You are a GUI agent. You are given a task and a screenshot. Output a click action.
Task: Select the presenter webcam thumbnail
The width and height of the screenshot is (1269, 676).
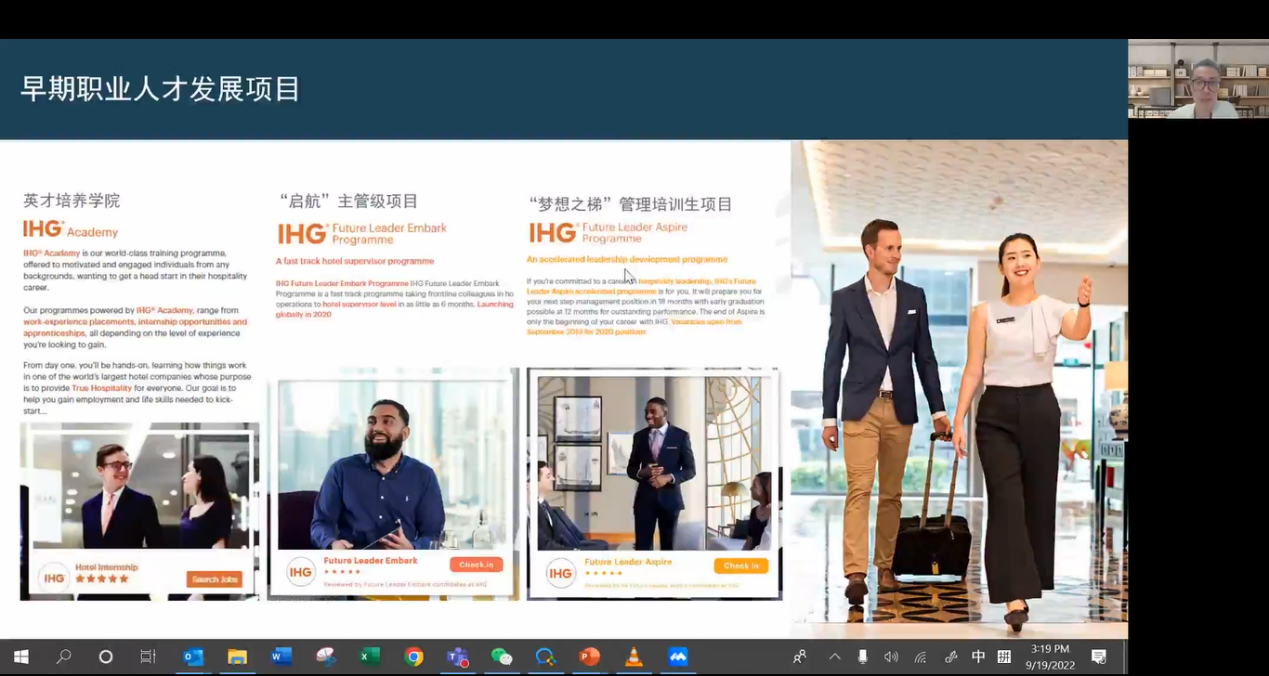(1198, 79)
